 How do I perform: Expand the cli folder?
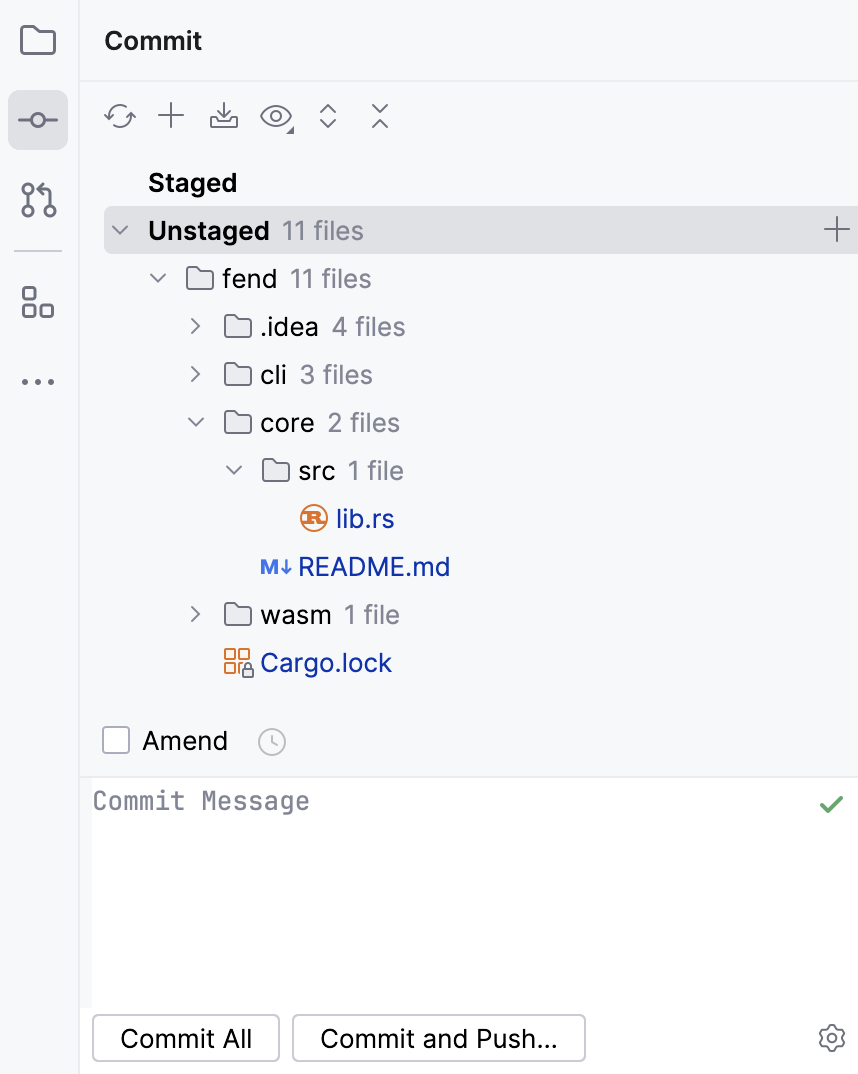(x=195, y=374)
